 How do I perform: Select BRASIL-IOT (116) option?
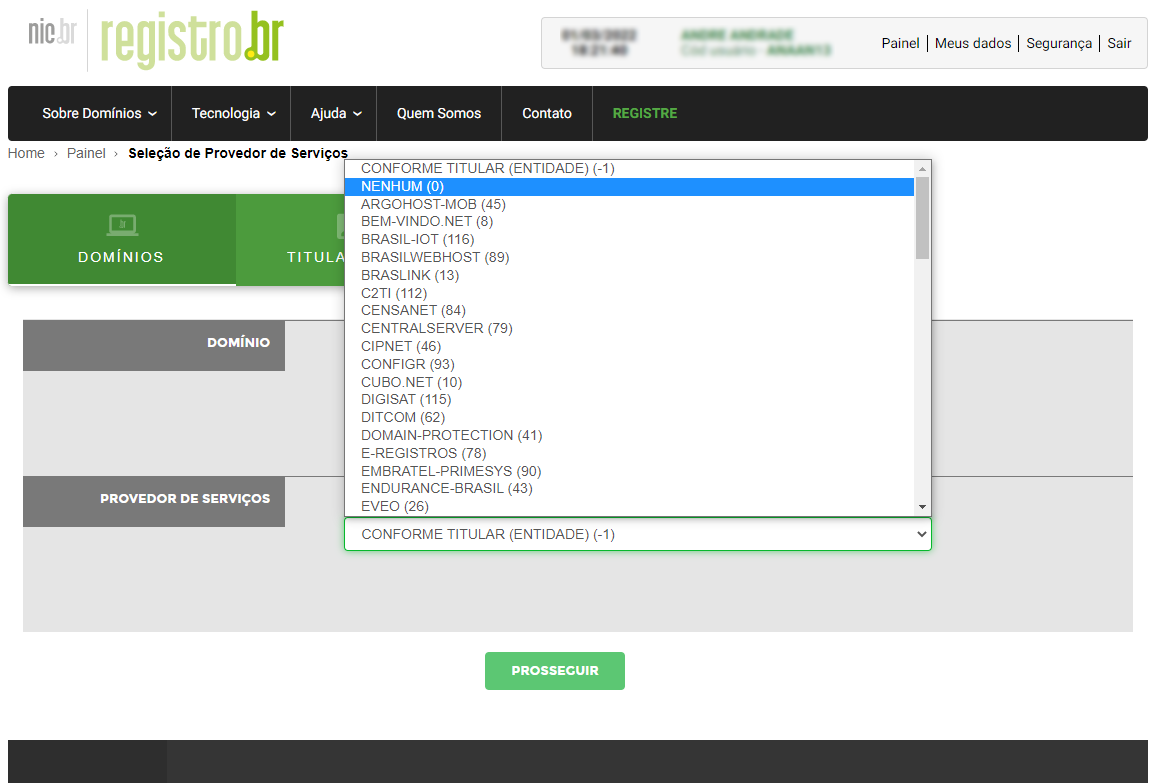(629, 239)
